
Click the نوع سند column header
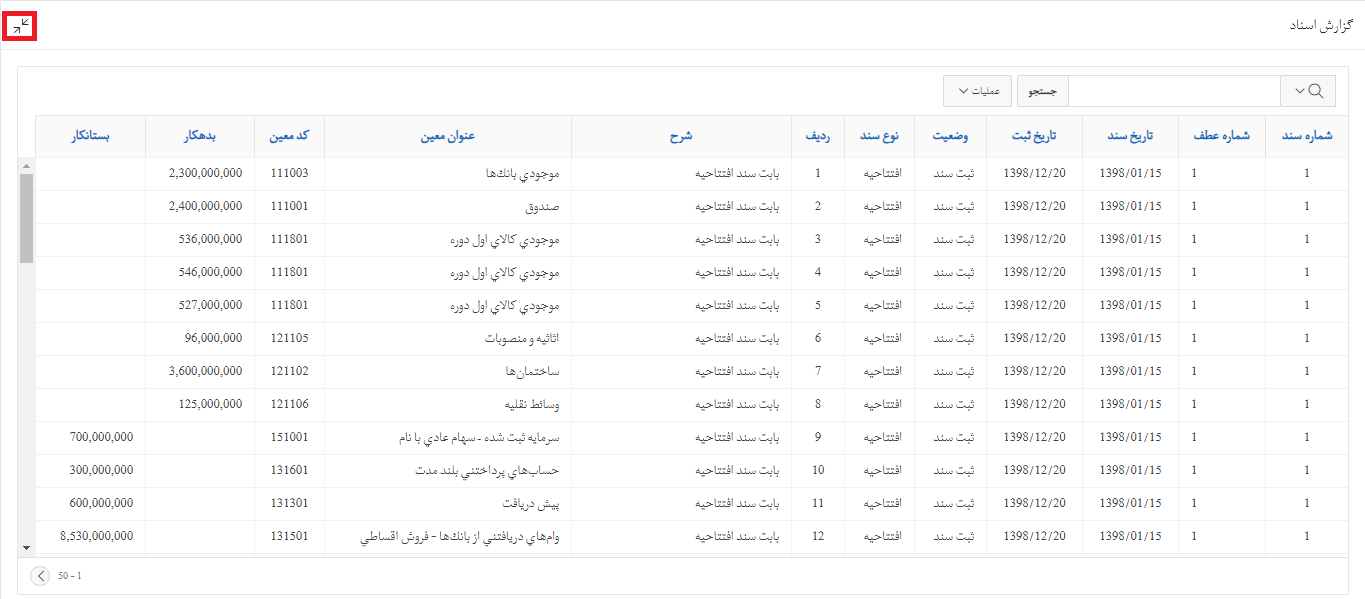(879, 136)
